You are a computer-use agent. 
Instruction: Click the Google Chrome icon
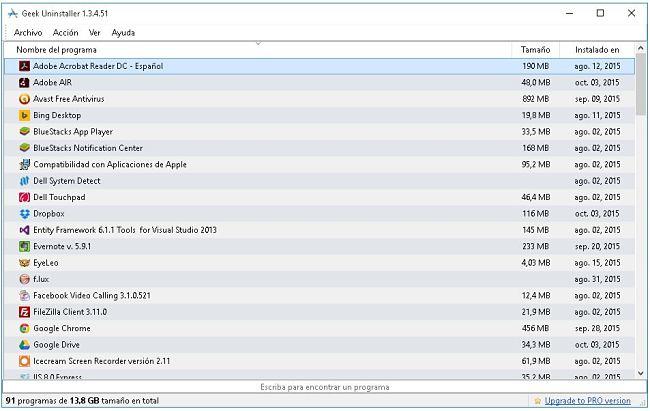(x=24, y=328)
